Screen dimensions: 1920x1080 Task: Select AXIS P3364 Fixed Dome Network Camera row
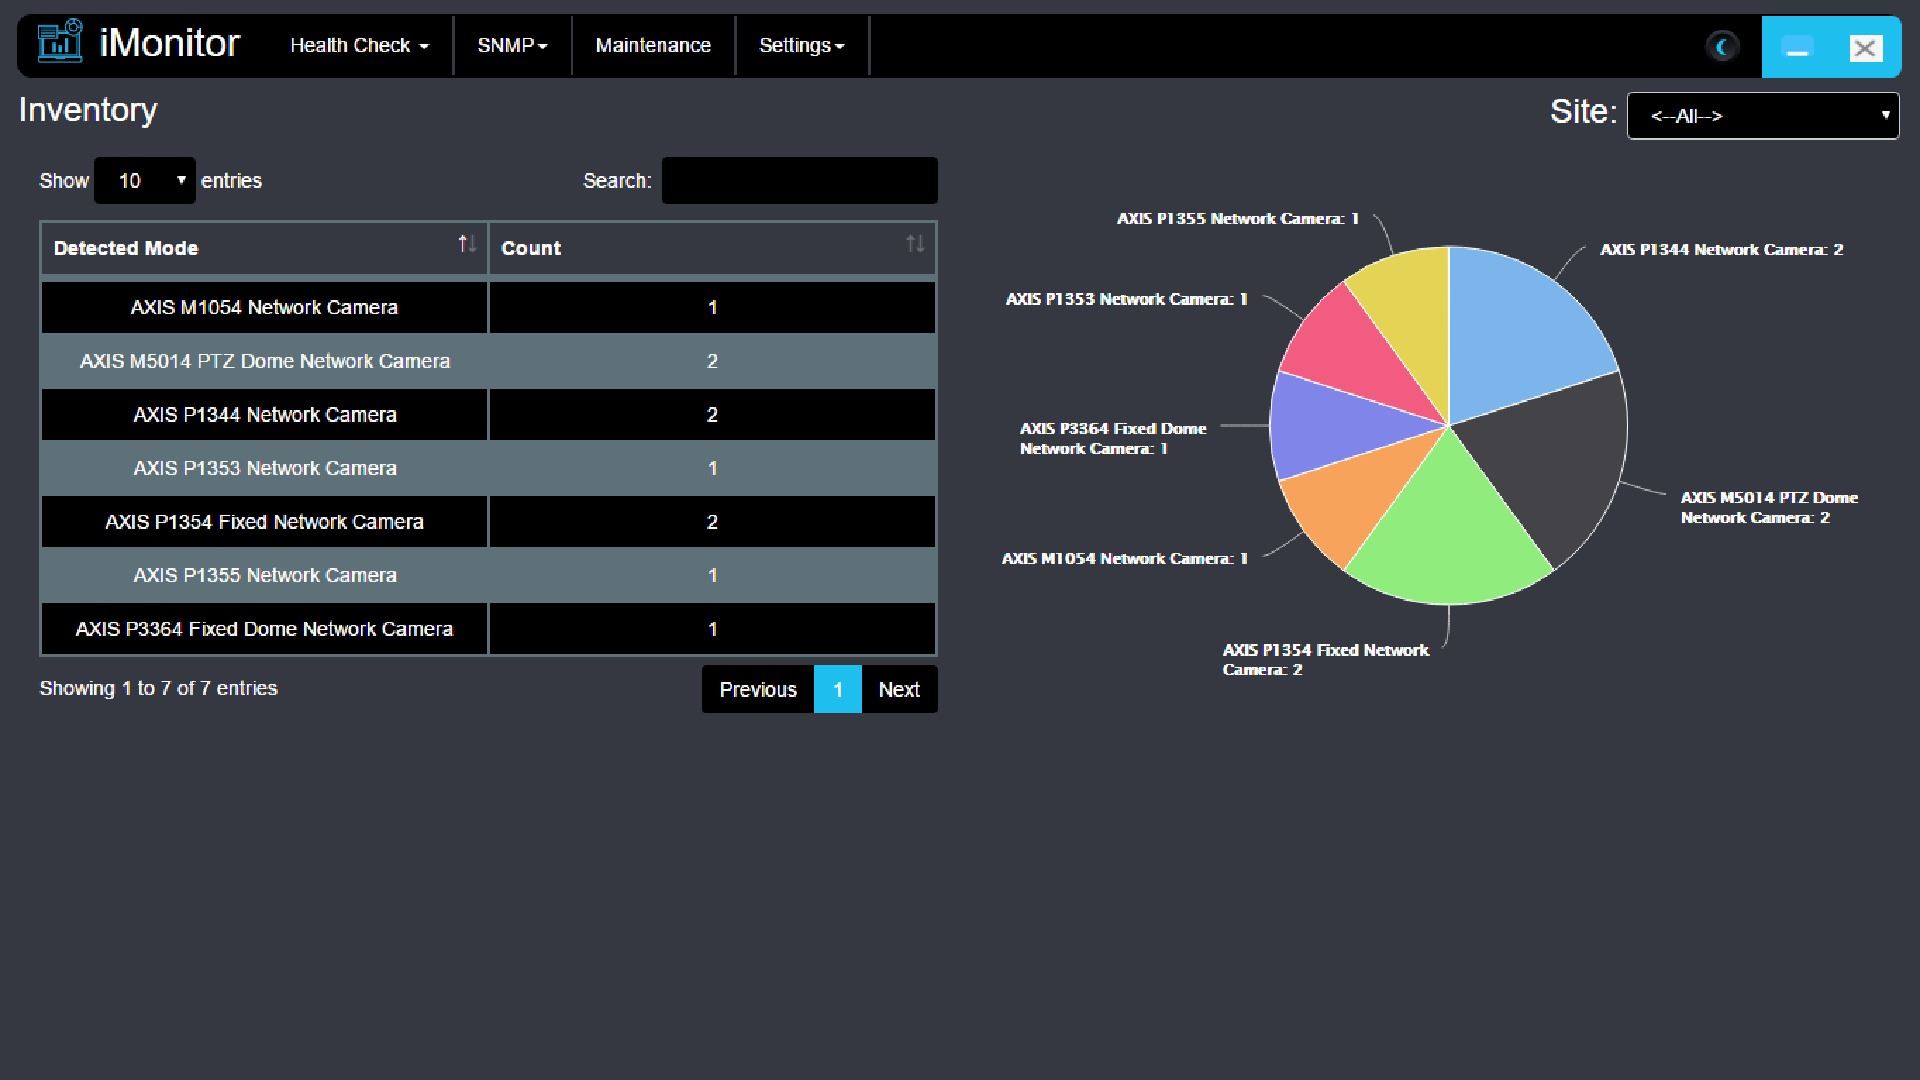coord(488,629)
